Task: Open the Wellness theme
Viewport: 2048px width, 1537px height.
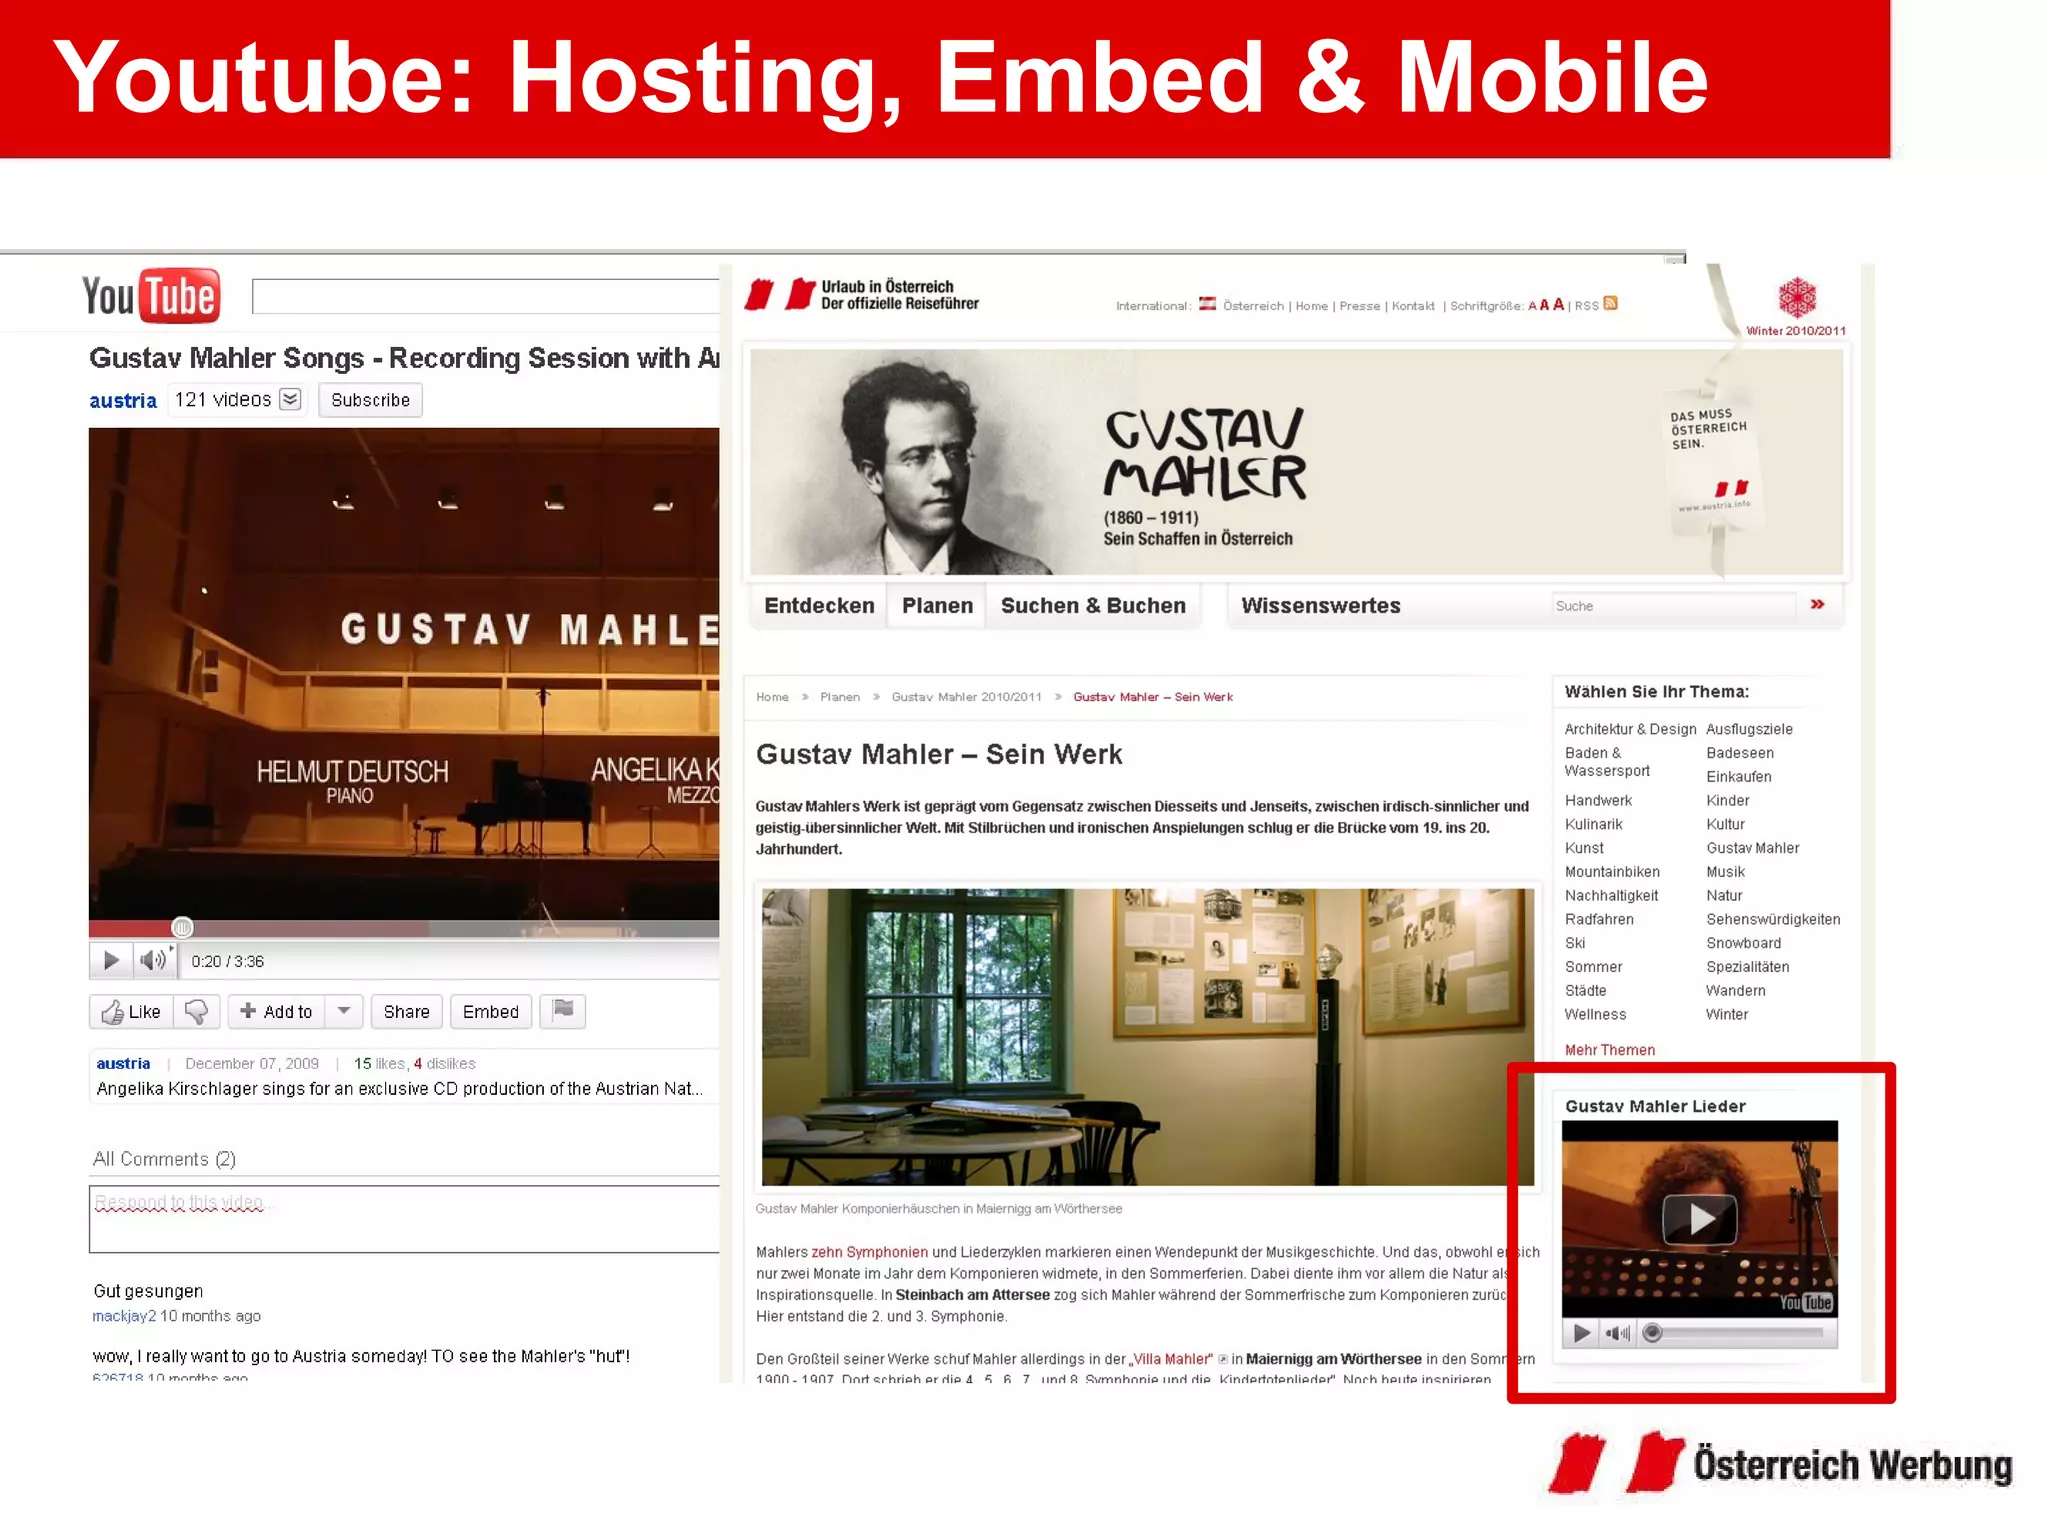Action: tap(1595, 1014)
